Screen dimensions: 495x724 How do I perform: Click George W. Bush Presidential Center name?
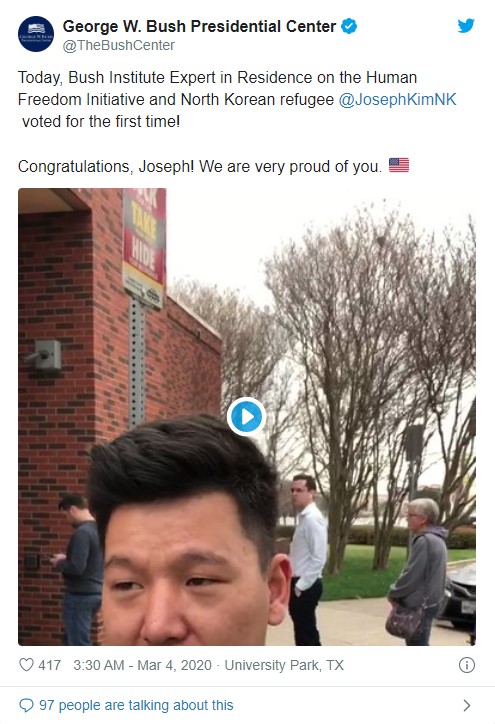(x=199, y=26)
